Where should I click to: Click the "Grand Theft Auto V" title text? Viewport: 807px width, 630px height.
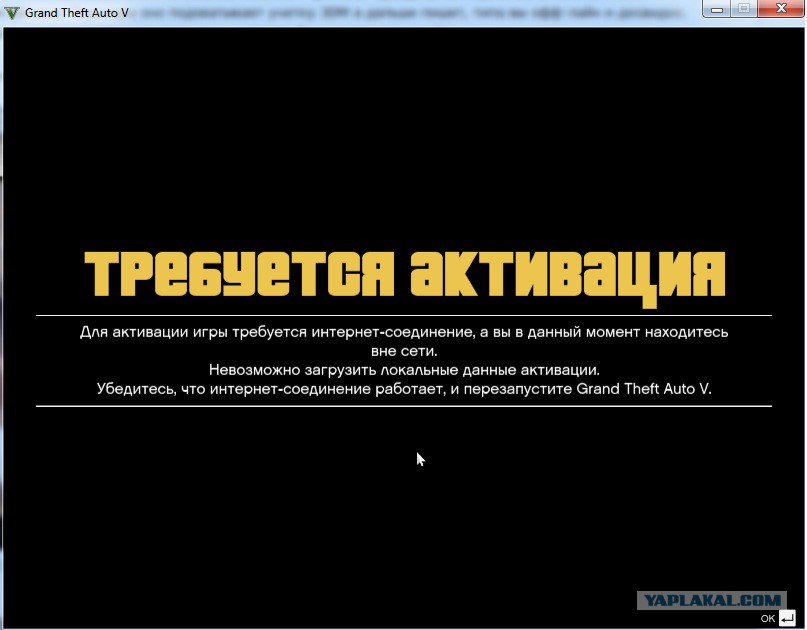[77, 13]
